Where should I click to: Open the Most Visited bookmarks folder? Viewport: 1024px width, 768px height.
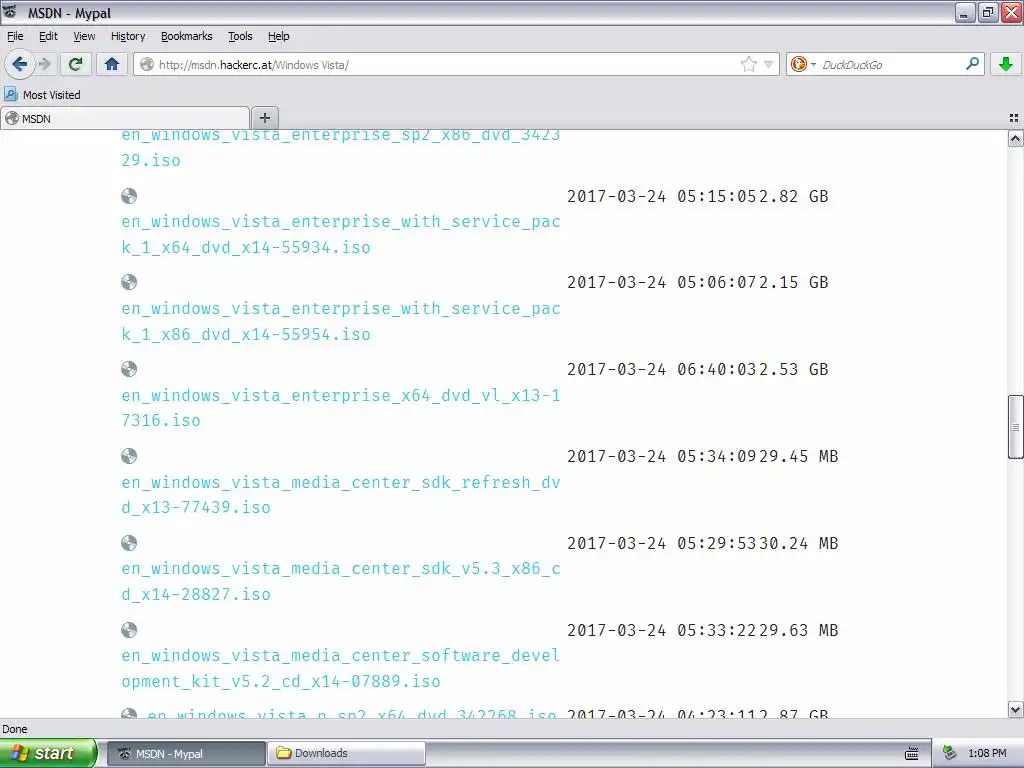click(43, 95)
